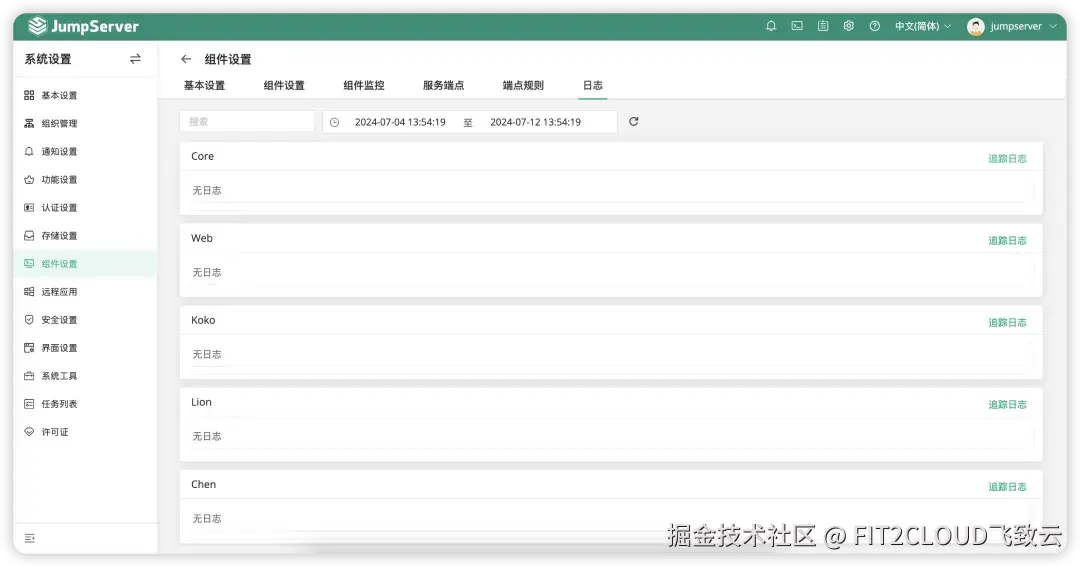The height and width of the screenshot is (567, 1080).
Task: Click the clock icon in the date range picker
Action: point(335,122)
